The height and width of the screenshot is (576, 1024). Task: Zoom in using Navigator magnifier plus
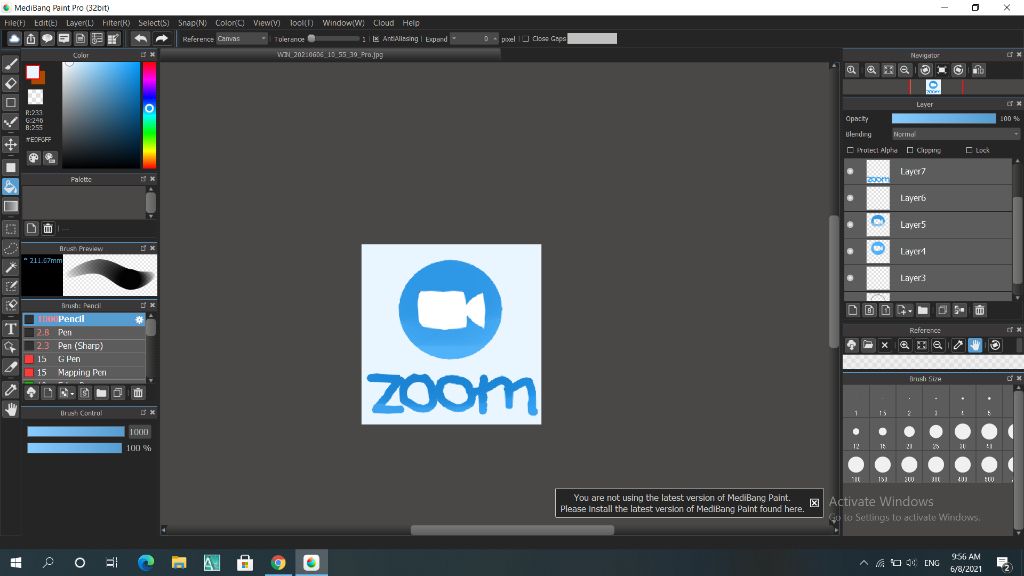871,70
